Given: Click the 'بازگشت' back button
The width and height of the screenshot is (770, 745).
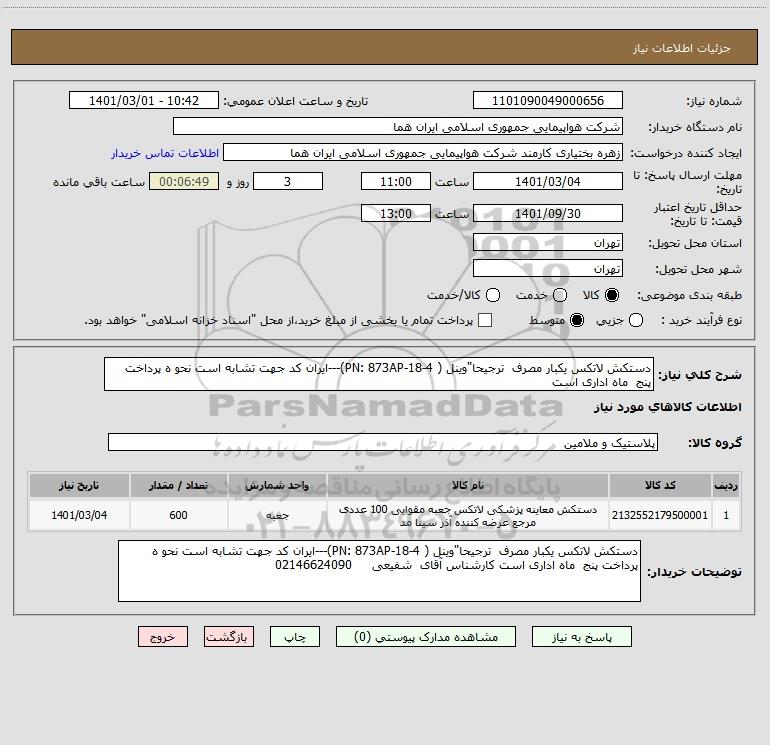Looking at the screenshot, I should coord(231,636).
